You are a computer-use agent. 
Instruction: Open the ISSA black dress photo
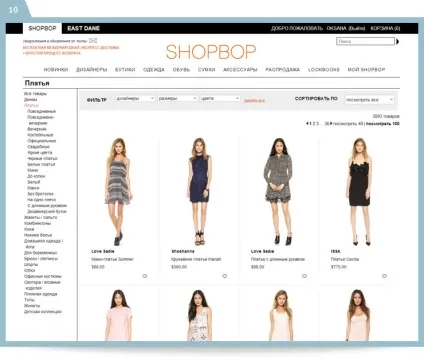coord(359,192)
